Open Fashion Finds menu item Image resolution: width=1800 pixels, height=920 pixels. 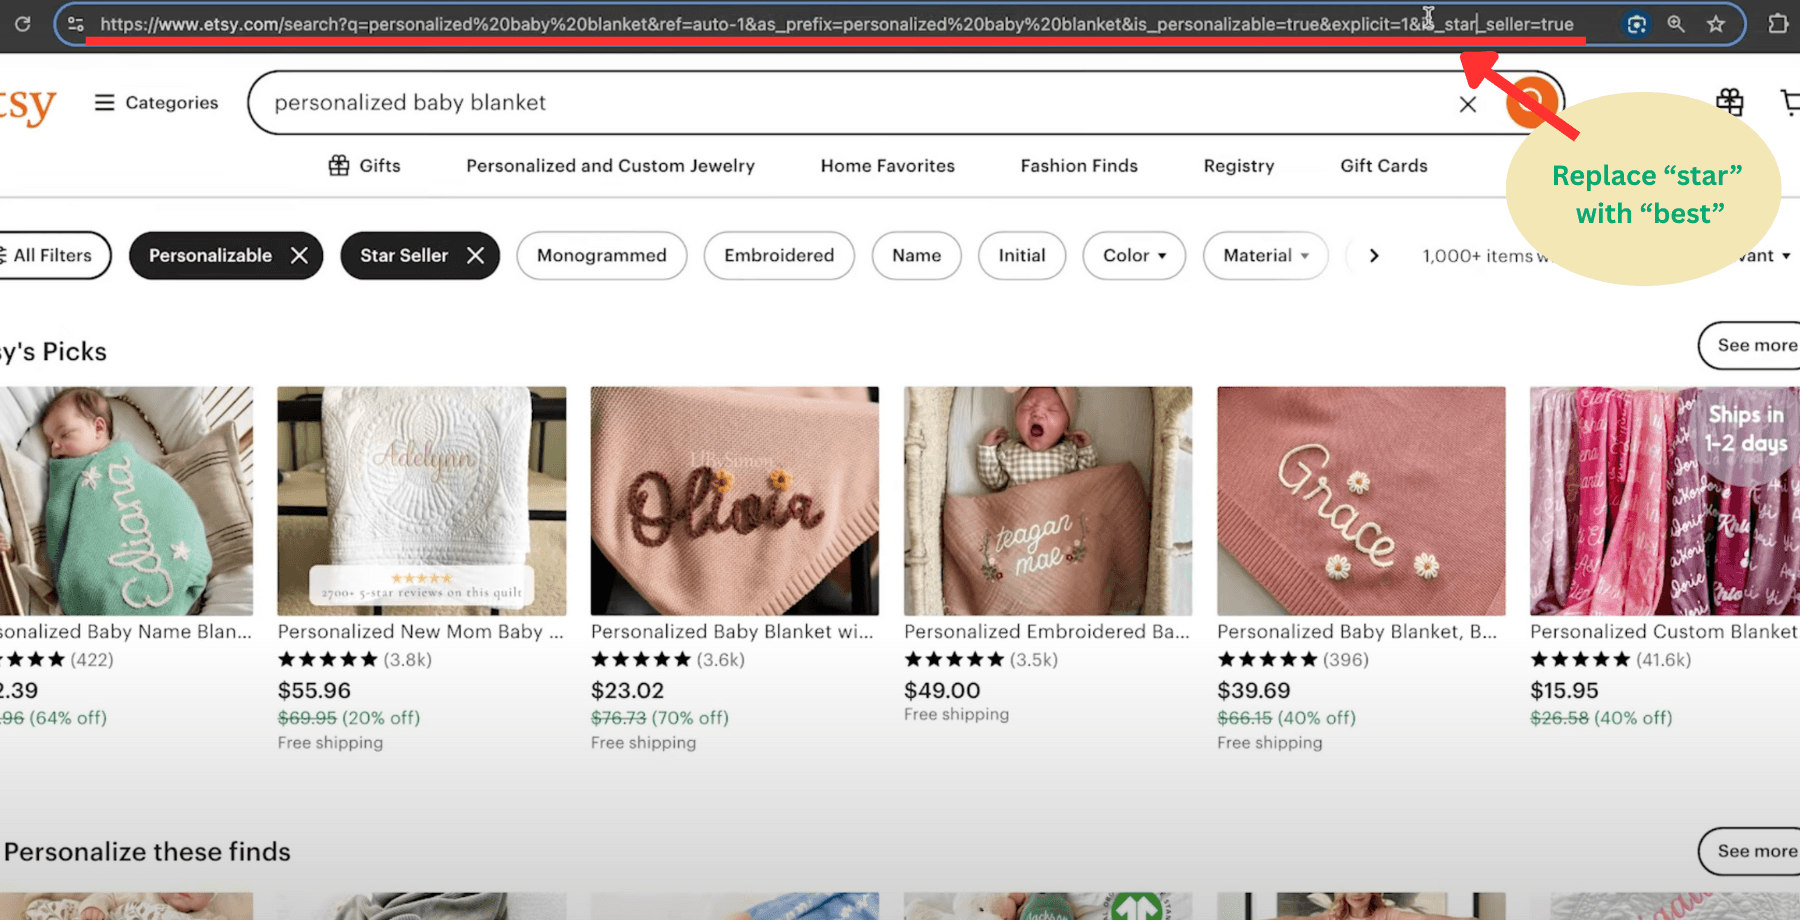click(x=1079, y=166)
